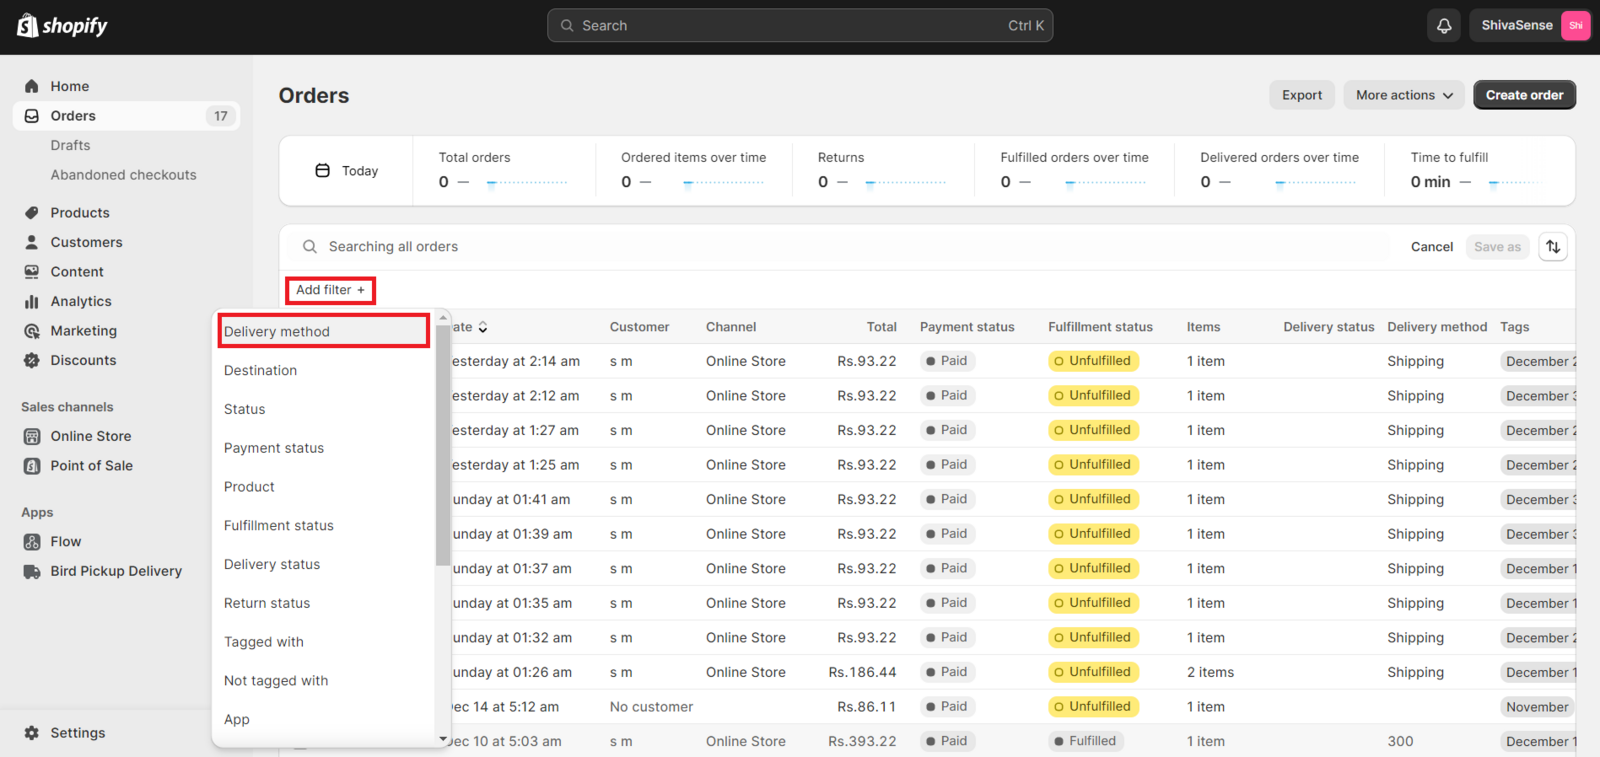Screen dimensions: 1600x757
Task: Click the Products tag icon
Action: [x=32, y=213]
